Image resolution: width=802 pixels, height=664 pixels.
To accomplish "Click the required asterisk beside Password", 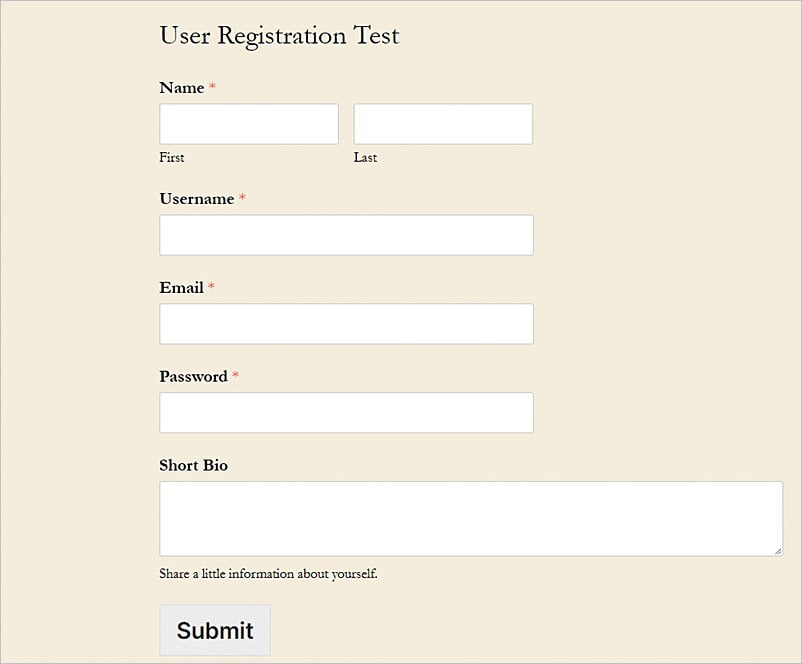I will (x=236, y=377).
